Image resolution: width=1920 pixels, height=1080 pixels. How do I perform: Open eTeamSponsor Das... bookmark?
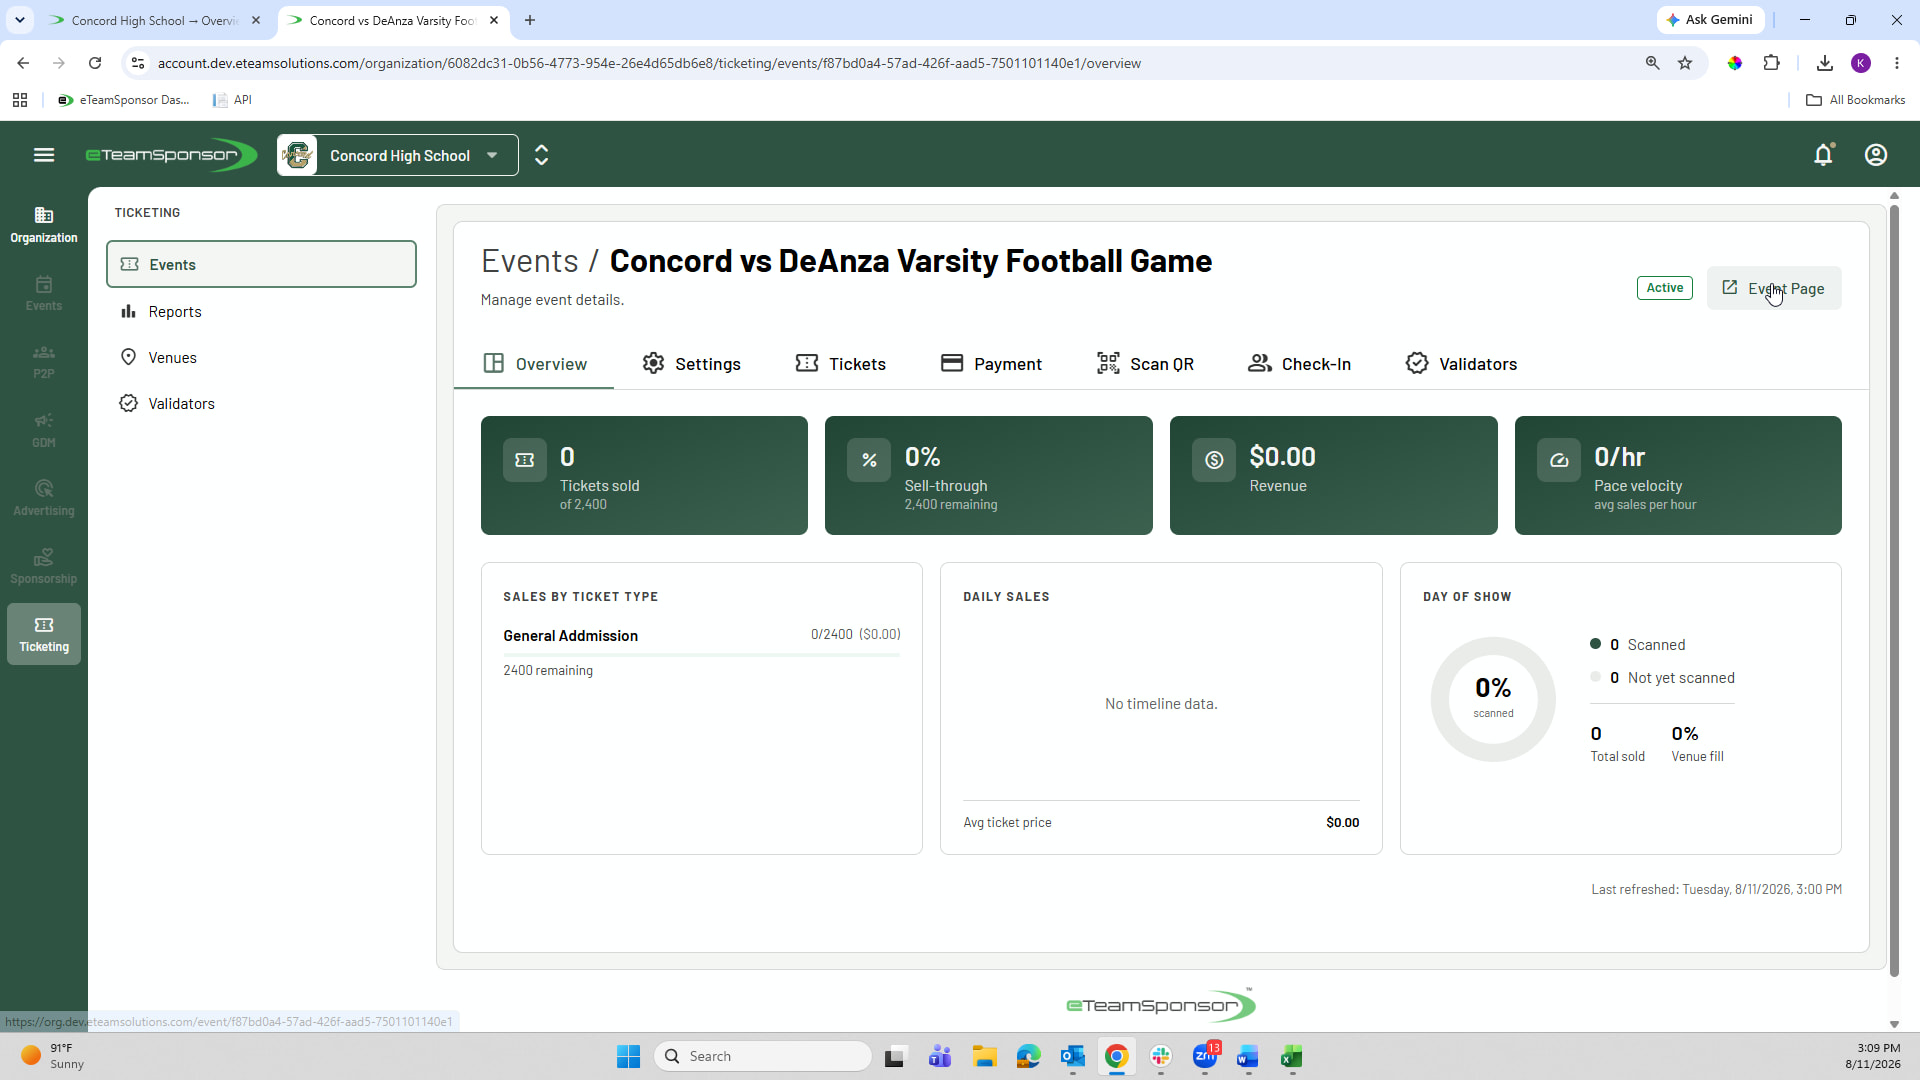coord(124,100)
